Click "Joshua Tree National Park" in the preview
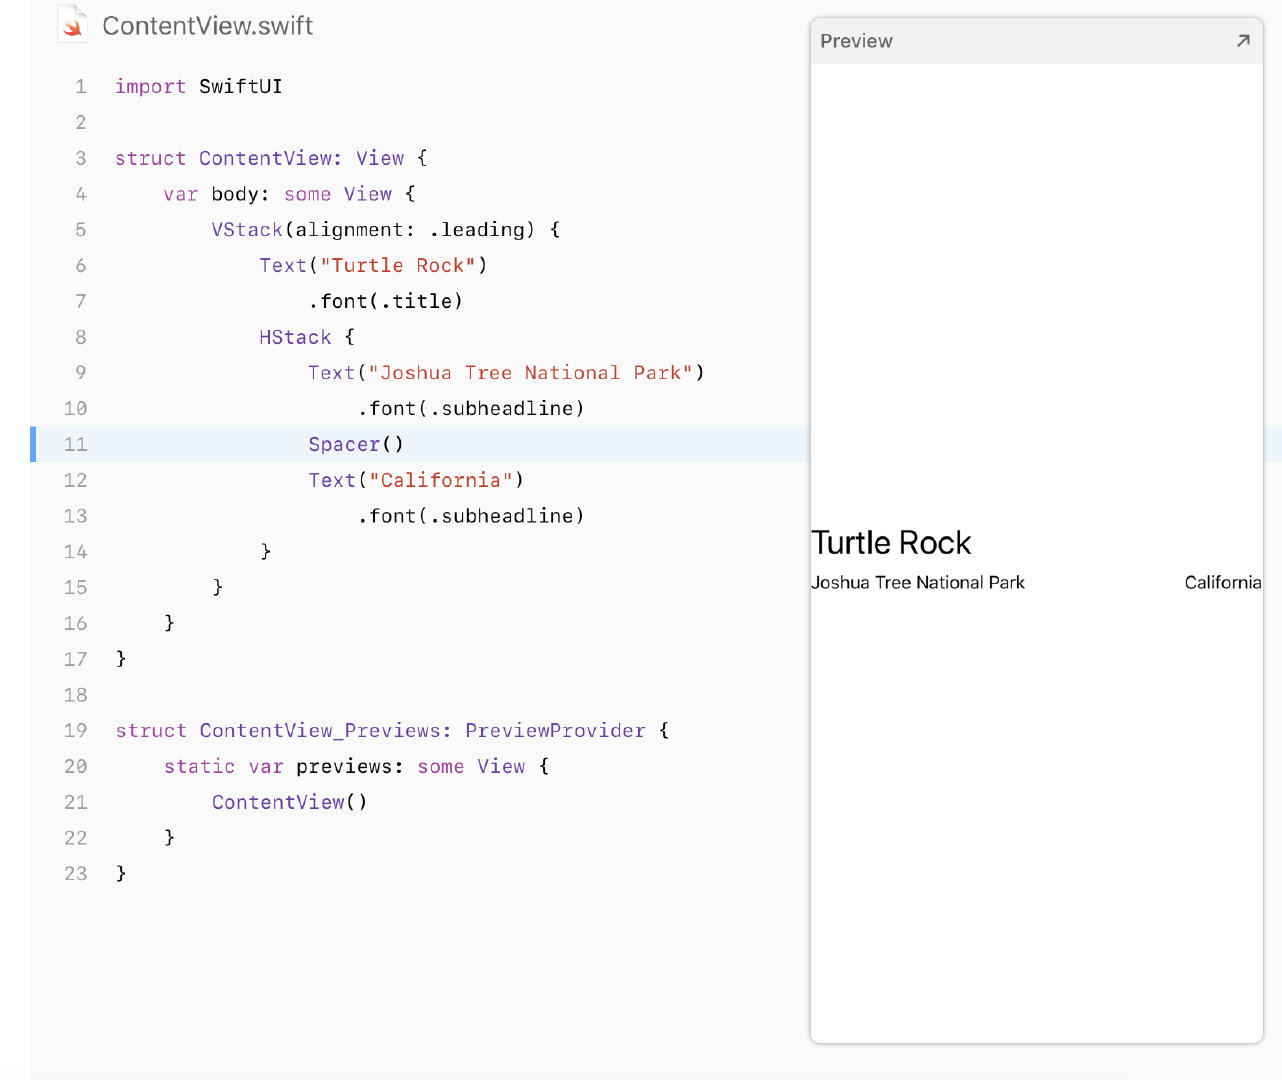 tap(918, 582)
